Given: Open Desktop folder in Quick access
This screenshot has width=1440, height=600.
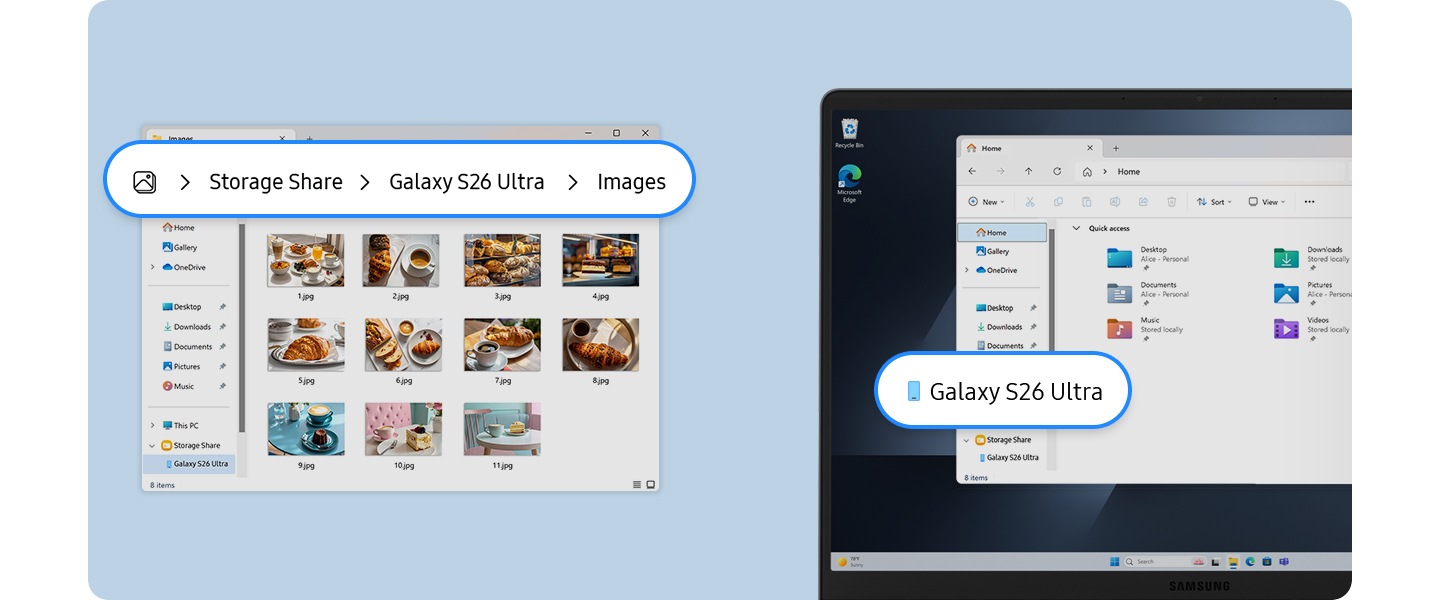Looking at the screenshot, I should click(x=1148, y=258).
